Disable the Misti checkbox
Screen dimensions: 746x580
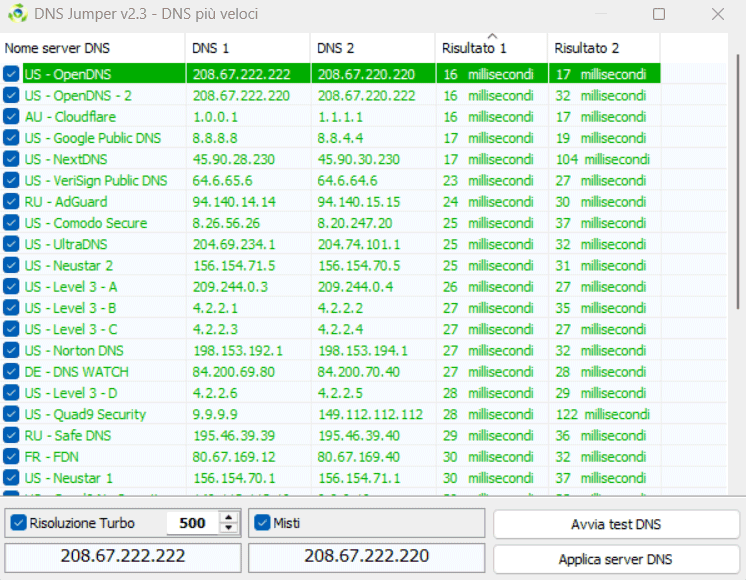[262, 523]
